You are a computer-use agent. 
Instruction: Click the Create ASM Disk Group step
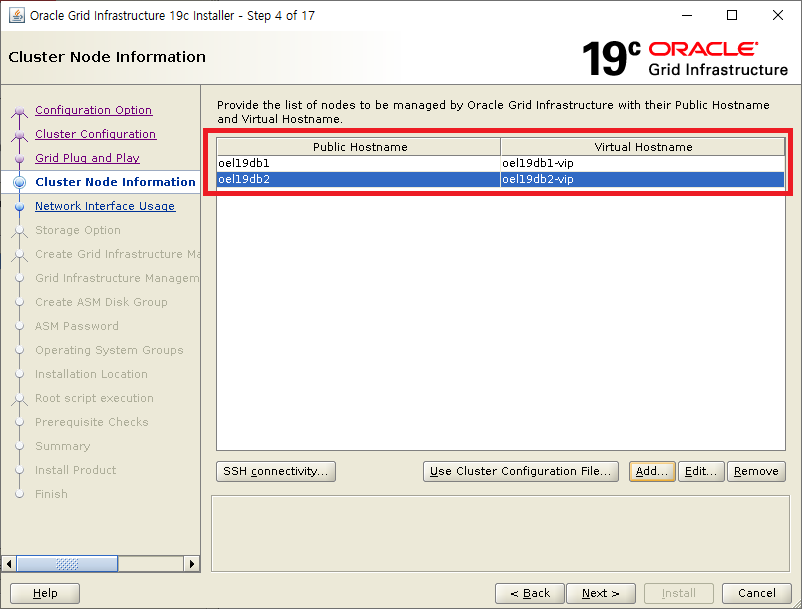[x=101, y=302]
